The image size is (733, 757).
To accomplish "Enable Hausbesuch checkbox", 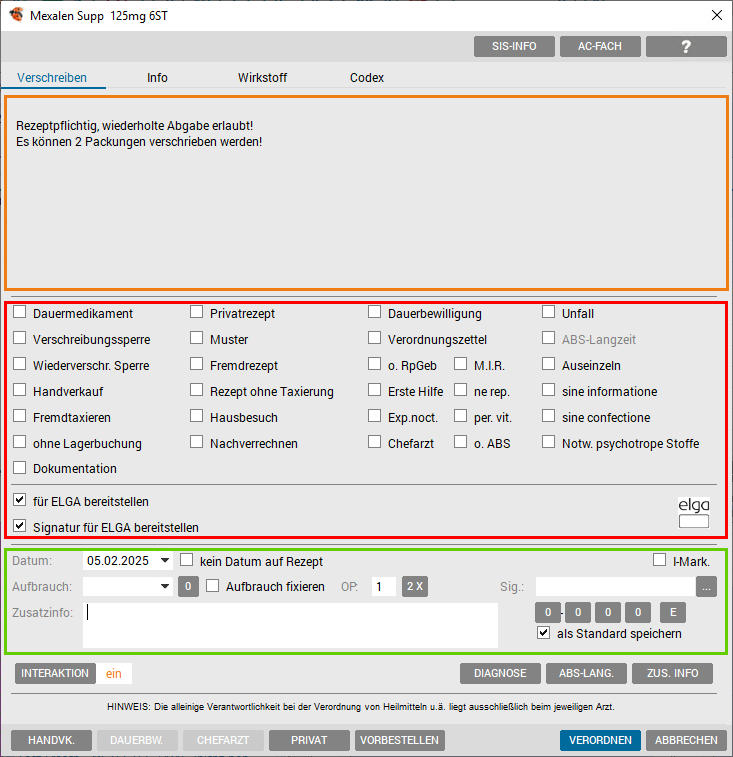I will coord(197,416).
